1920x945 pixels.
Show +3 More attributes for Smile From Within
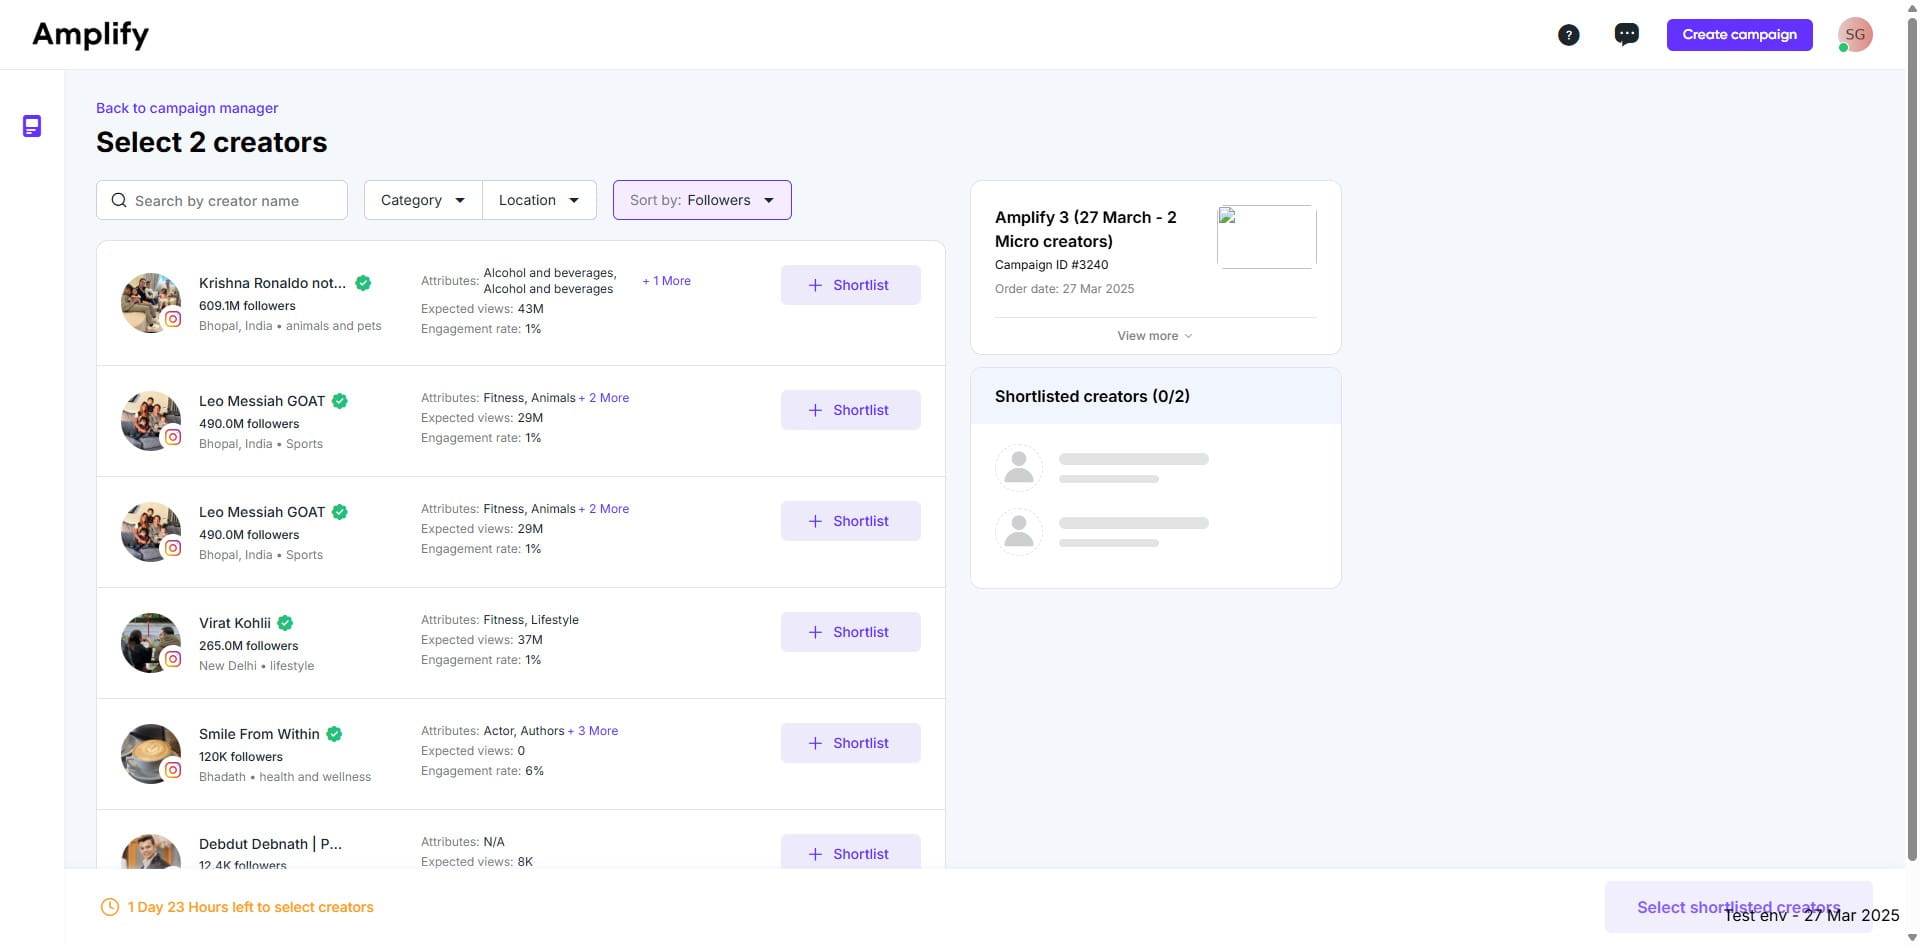pyautogui.click(x=593, y=731)
